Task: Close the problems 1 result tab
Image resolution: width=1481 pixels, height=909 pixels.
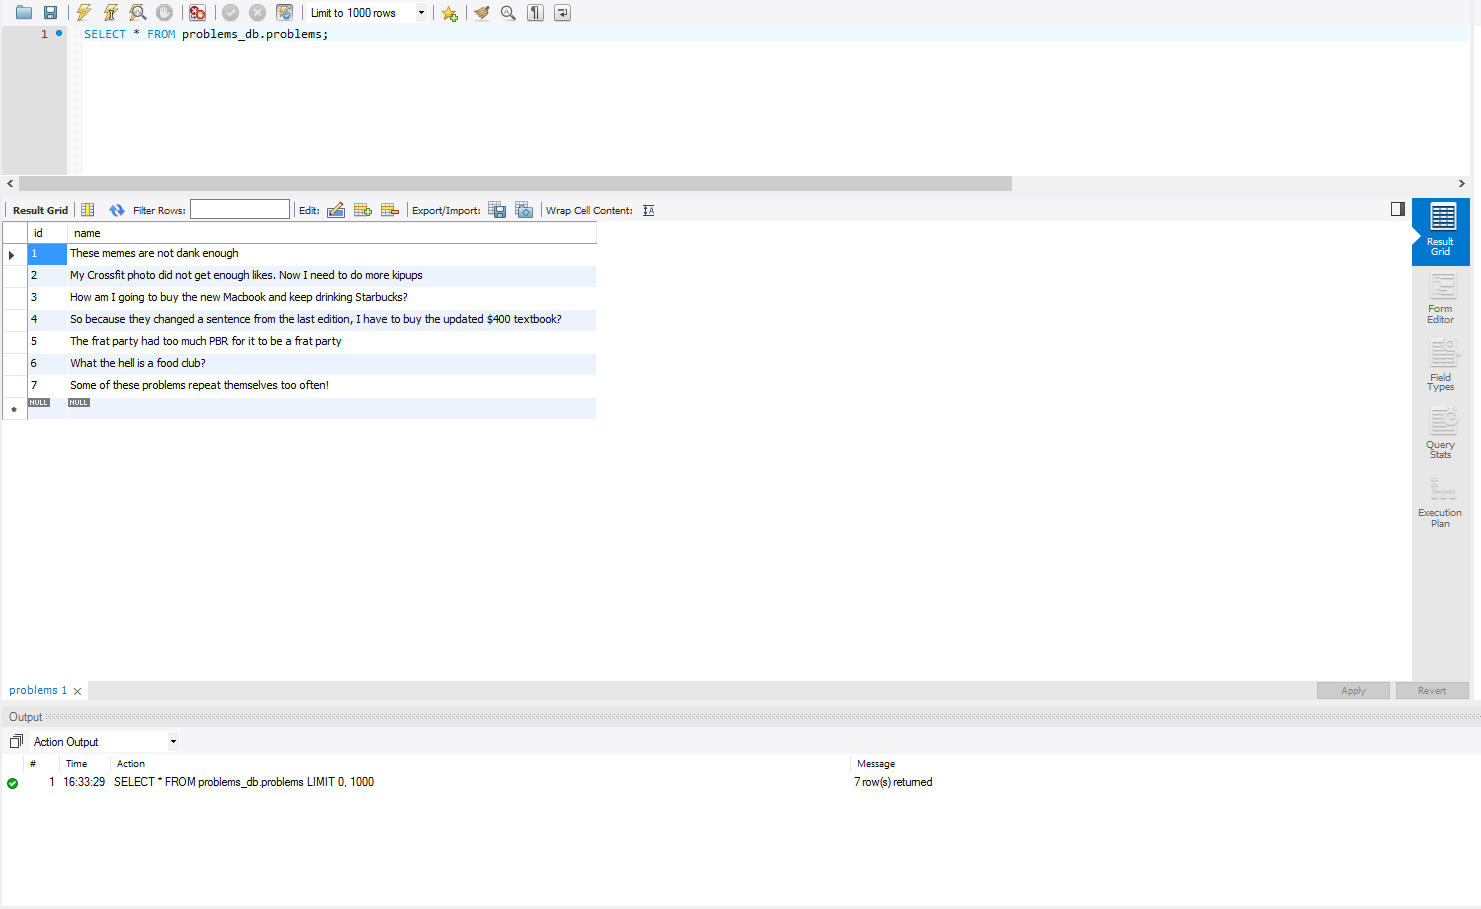Action: pos(77,691)
